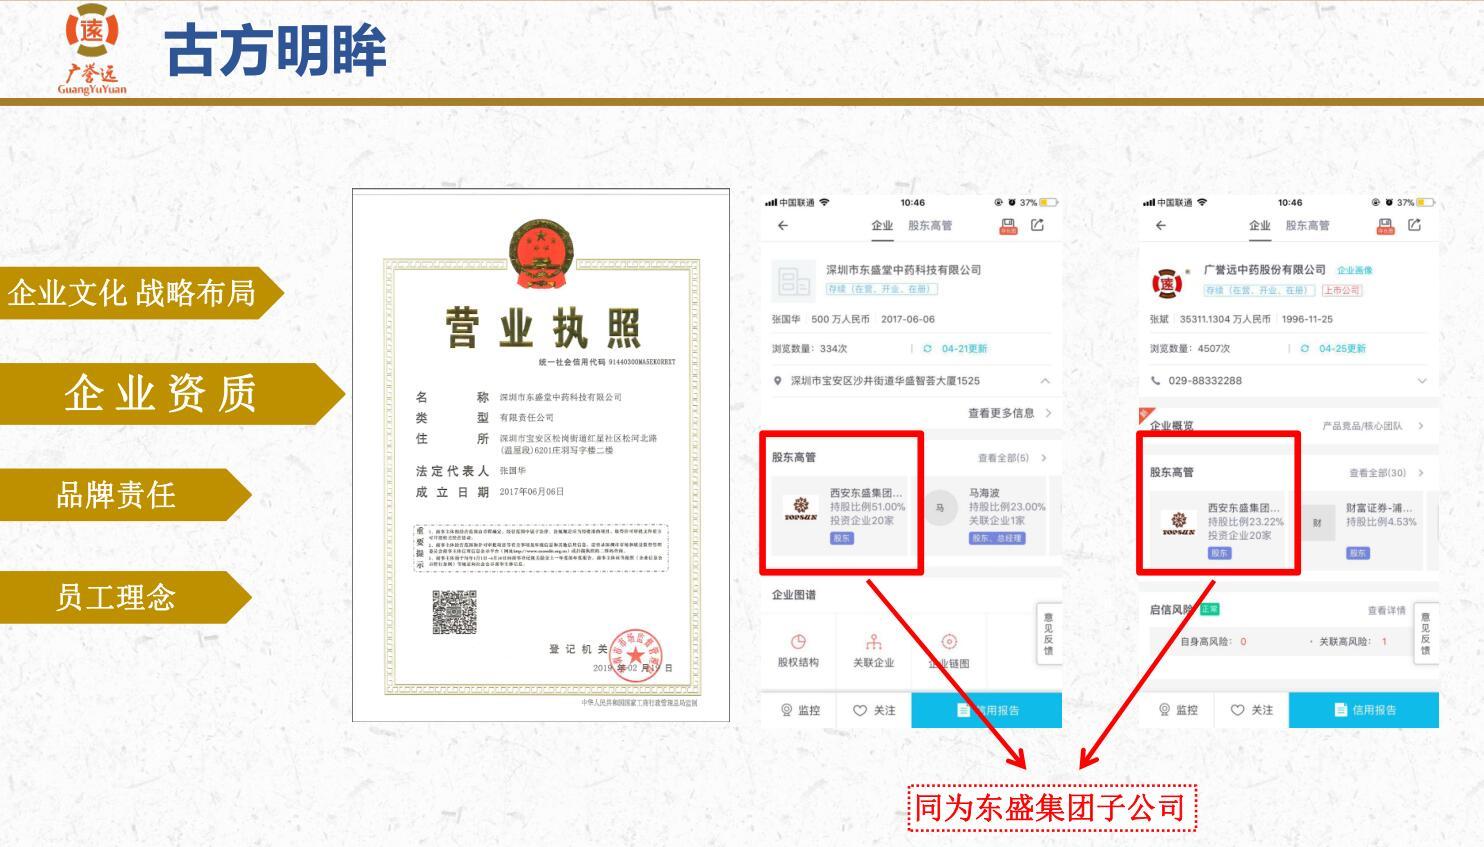The height and width of the screenshot is (847, 1484).
Task: Click 自身高风险 count 0
Action: 1243,642
